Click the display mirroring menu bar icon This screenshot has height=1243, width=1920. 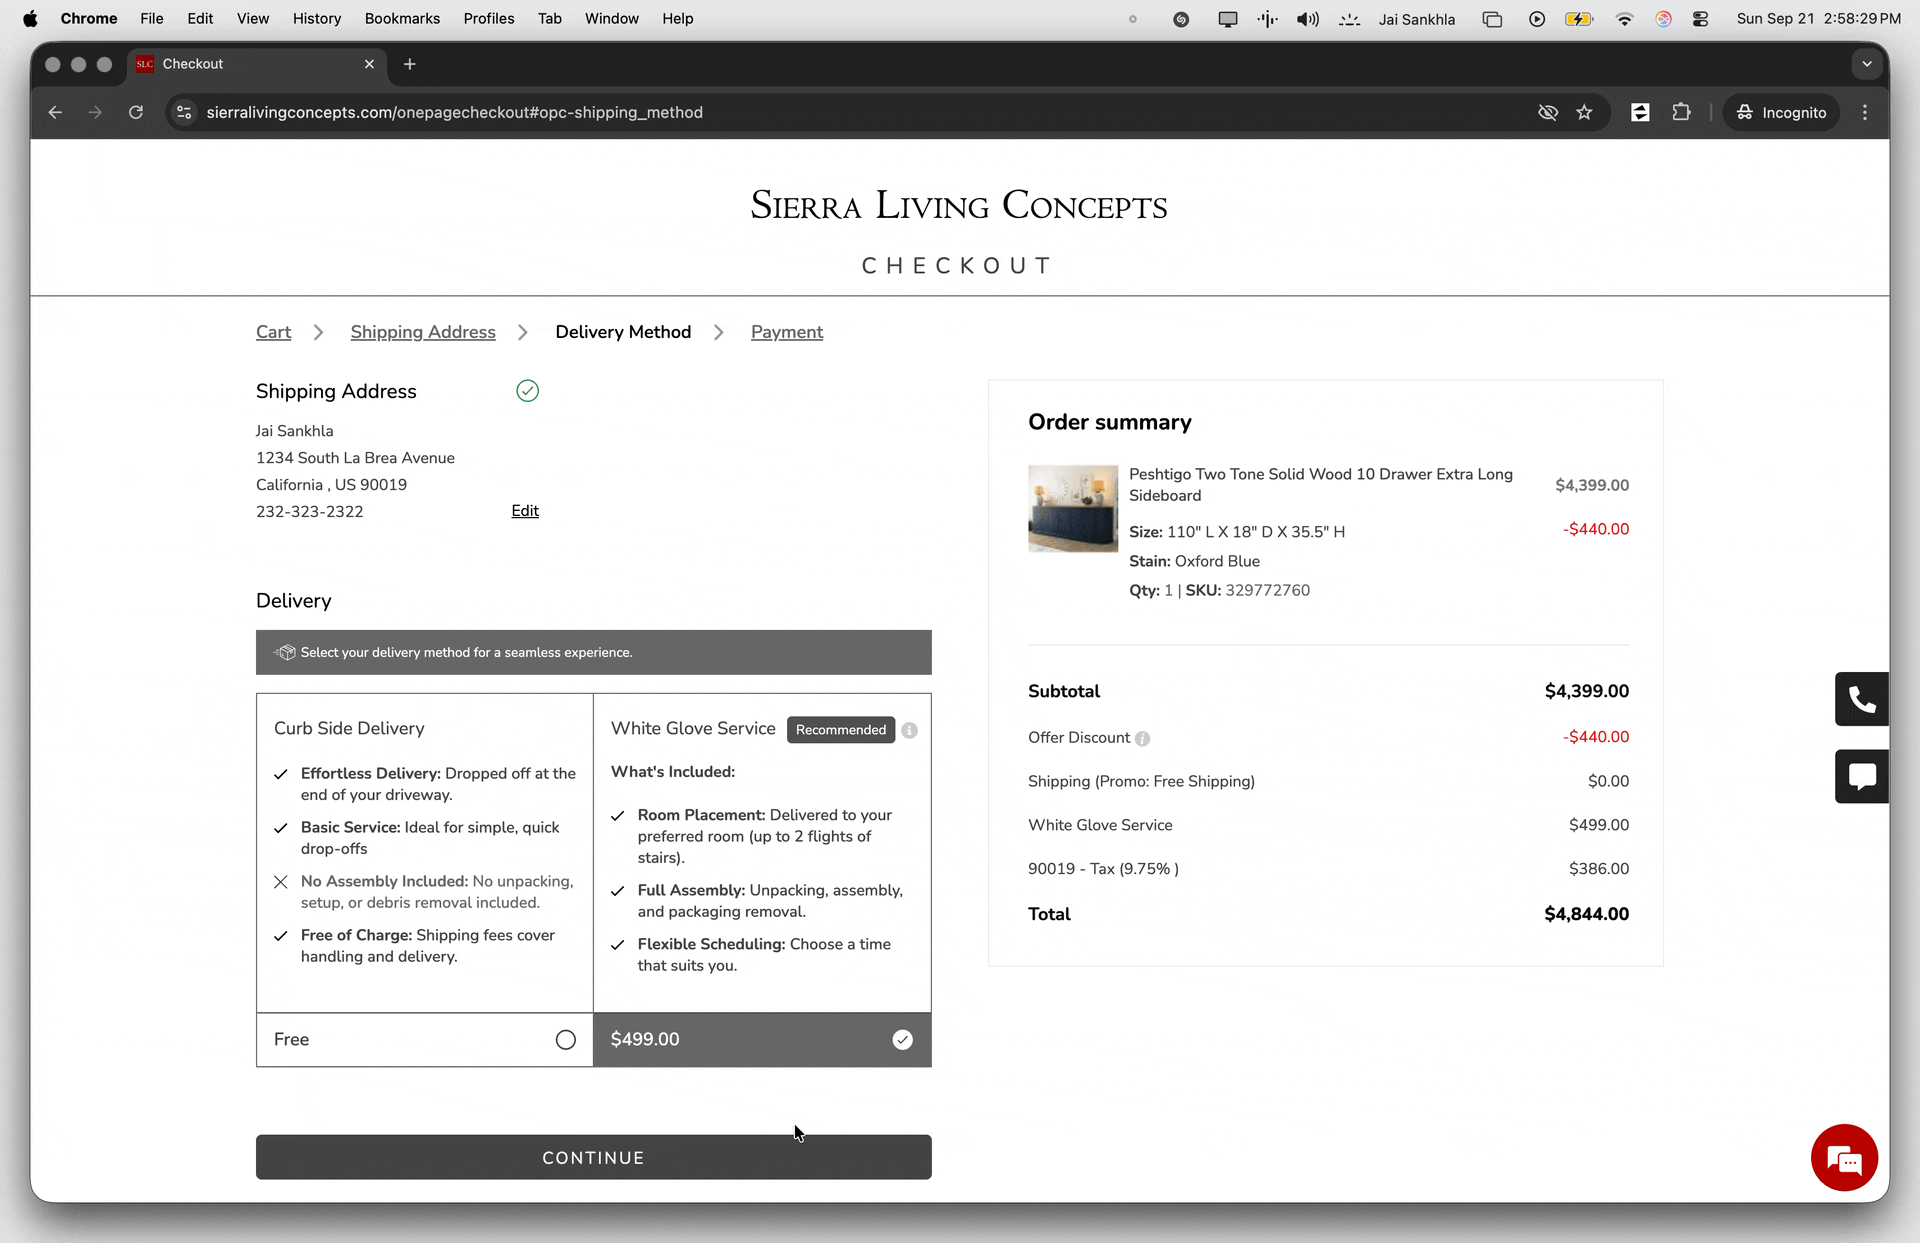click(1228, 19)
